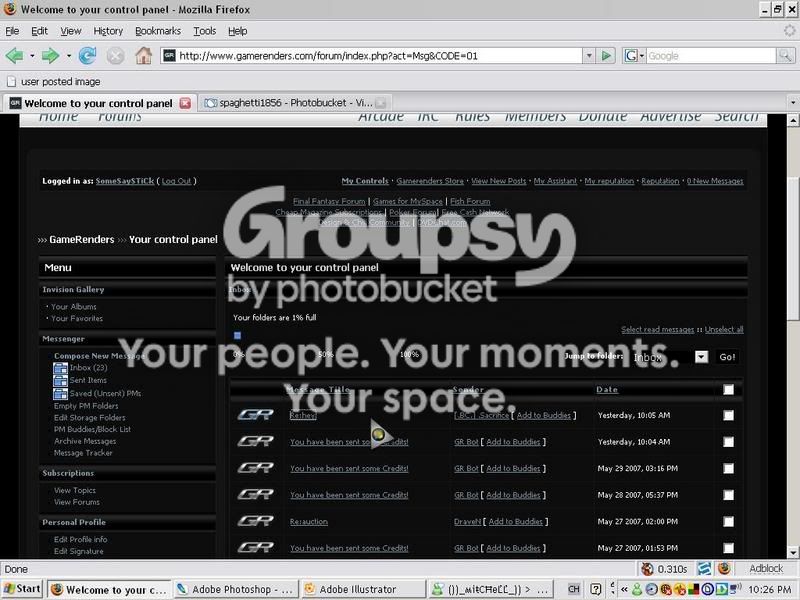The height and width of the screenshot is (600, 800).
Task: Click the green Go arrow beside the address bar
Action: click(x=606, y=55)
